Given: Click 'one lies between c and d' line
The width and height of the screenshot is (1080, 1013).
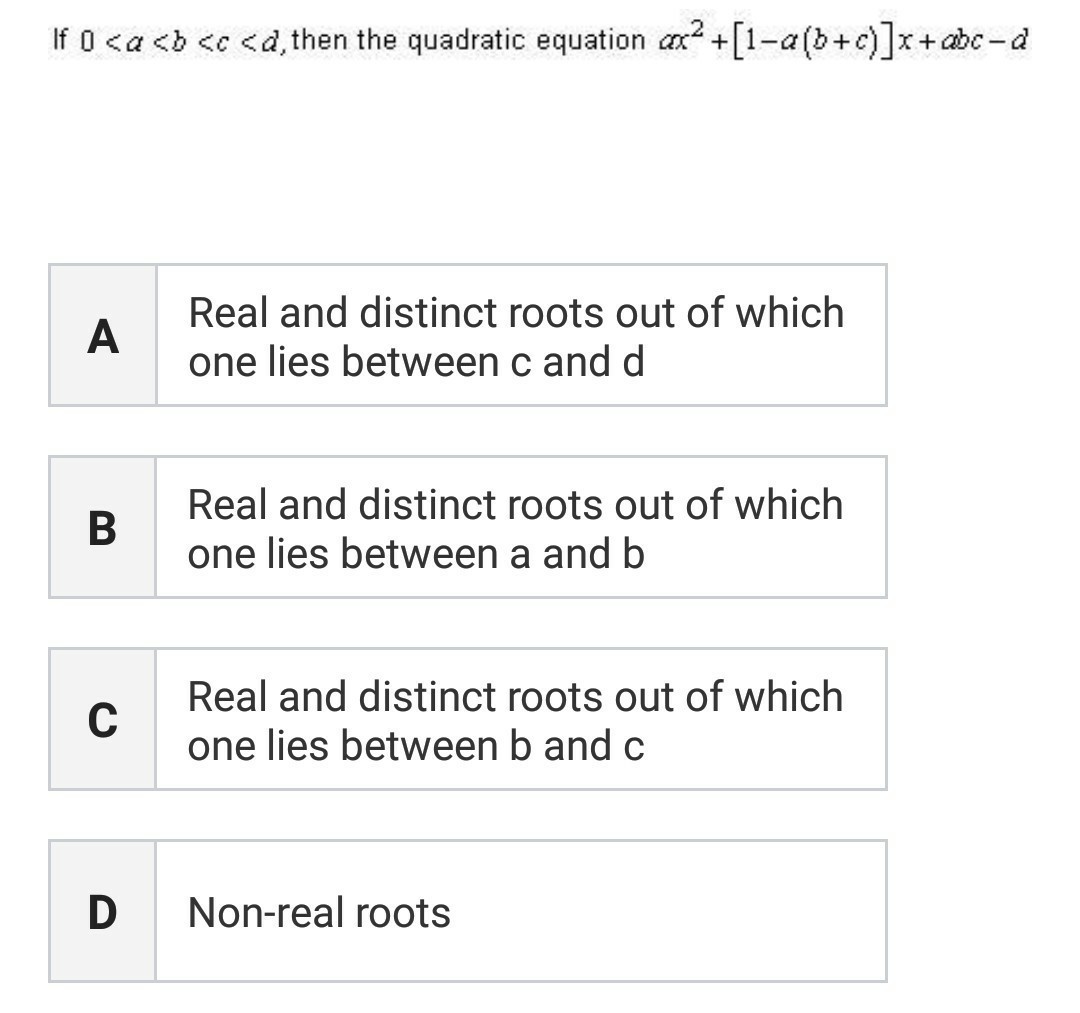Looking at the screenshot, I should click(416, 362).
